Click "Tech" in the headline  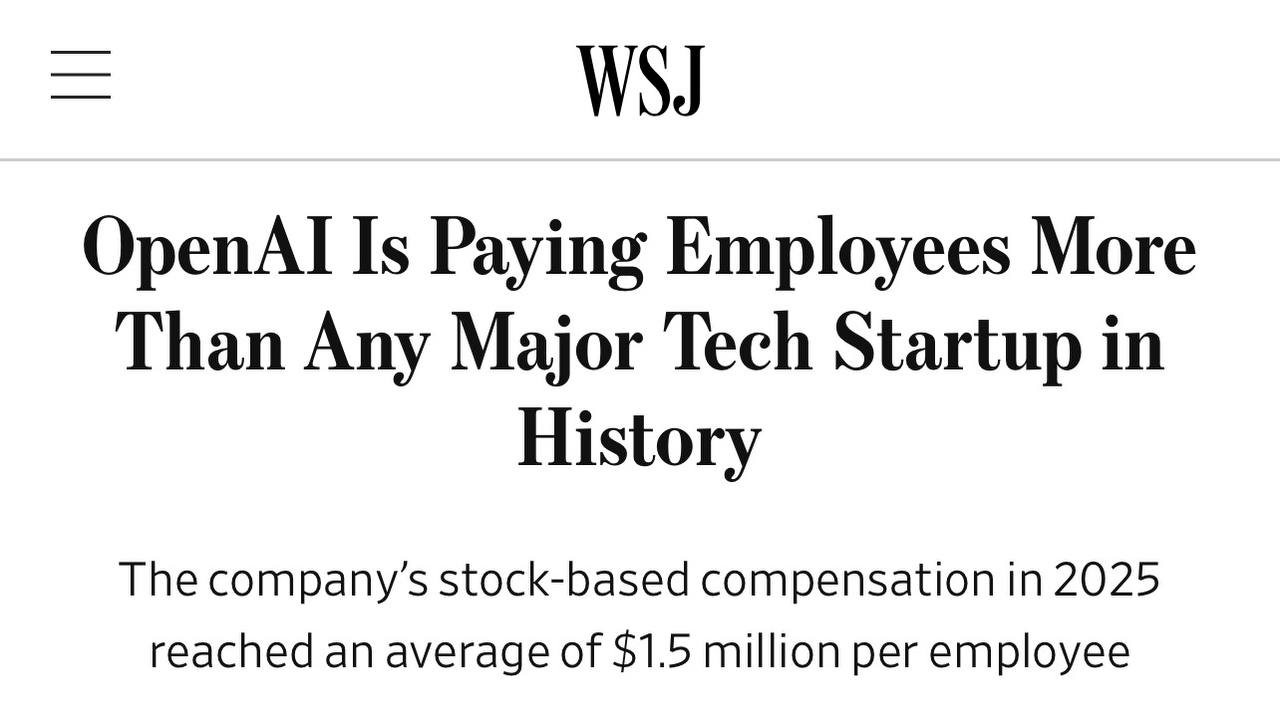(x=739, y=343)
